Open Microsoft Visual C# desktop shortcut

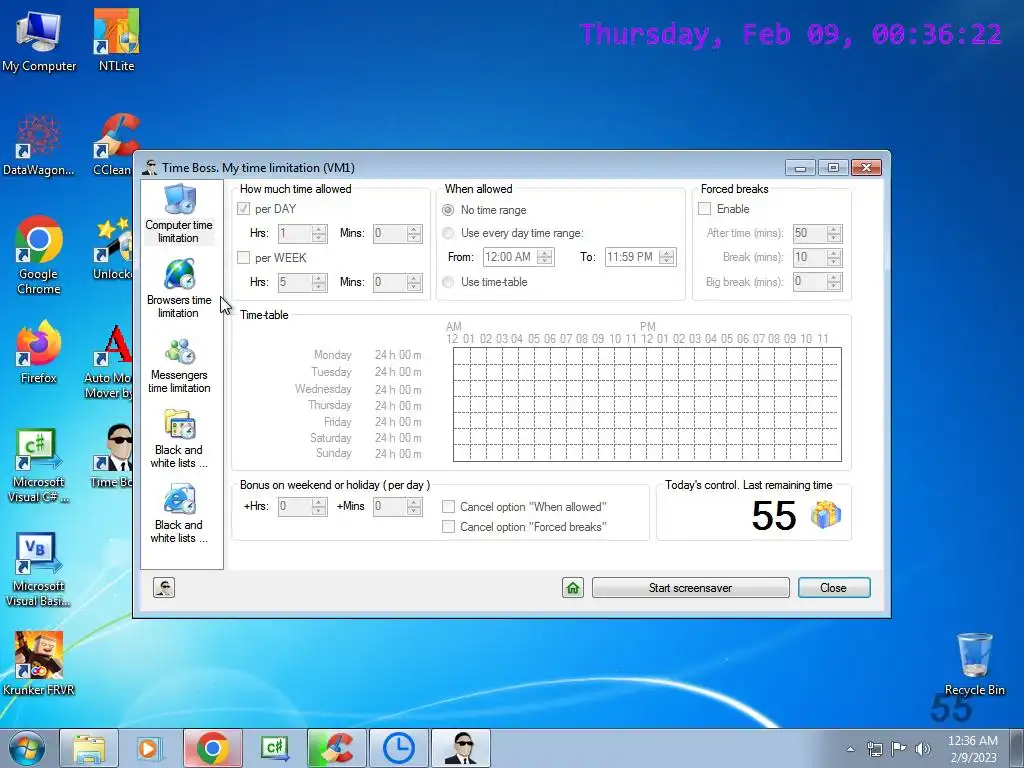point(39,464)
